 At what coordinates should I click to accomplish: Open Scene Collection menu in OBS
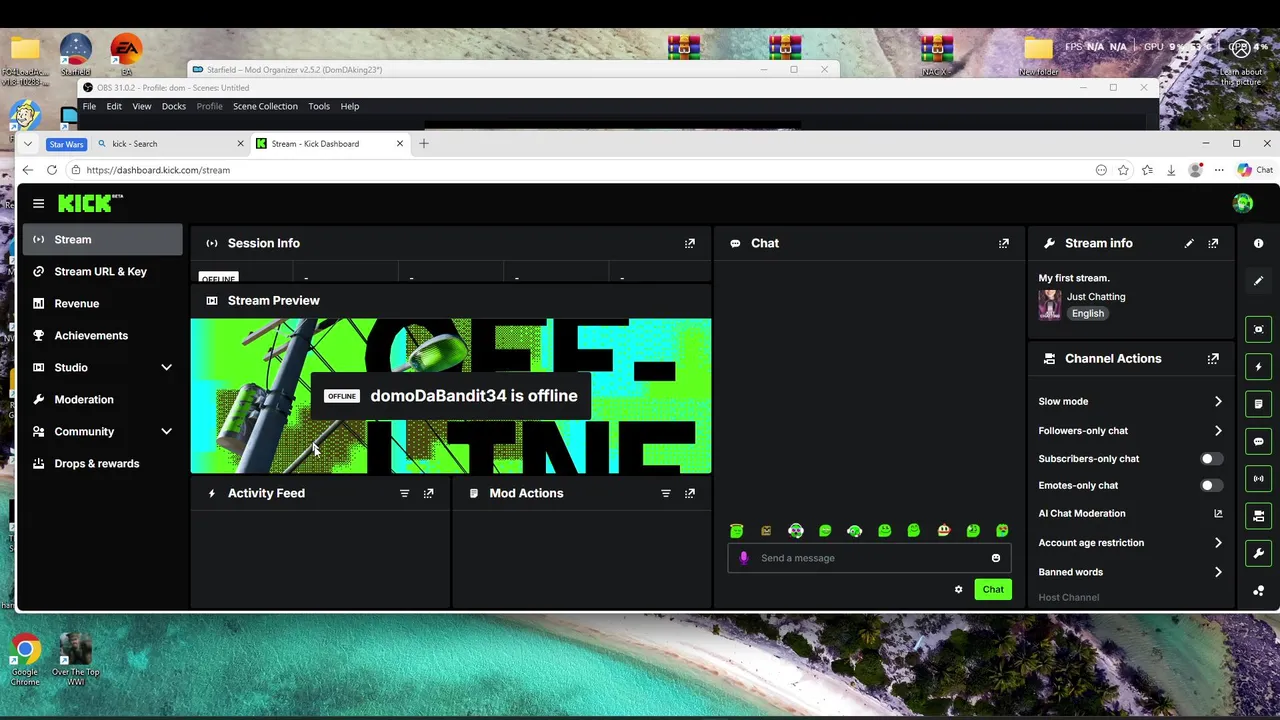tap(265, 106)
